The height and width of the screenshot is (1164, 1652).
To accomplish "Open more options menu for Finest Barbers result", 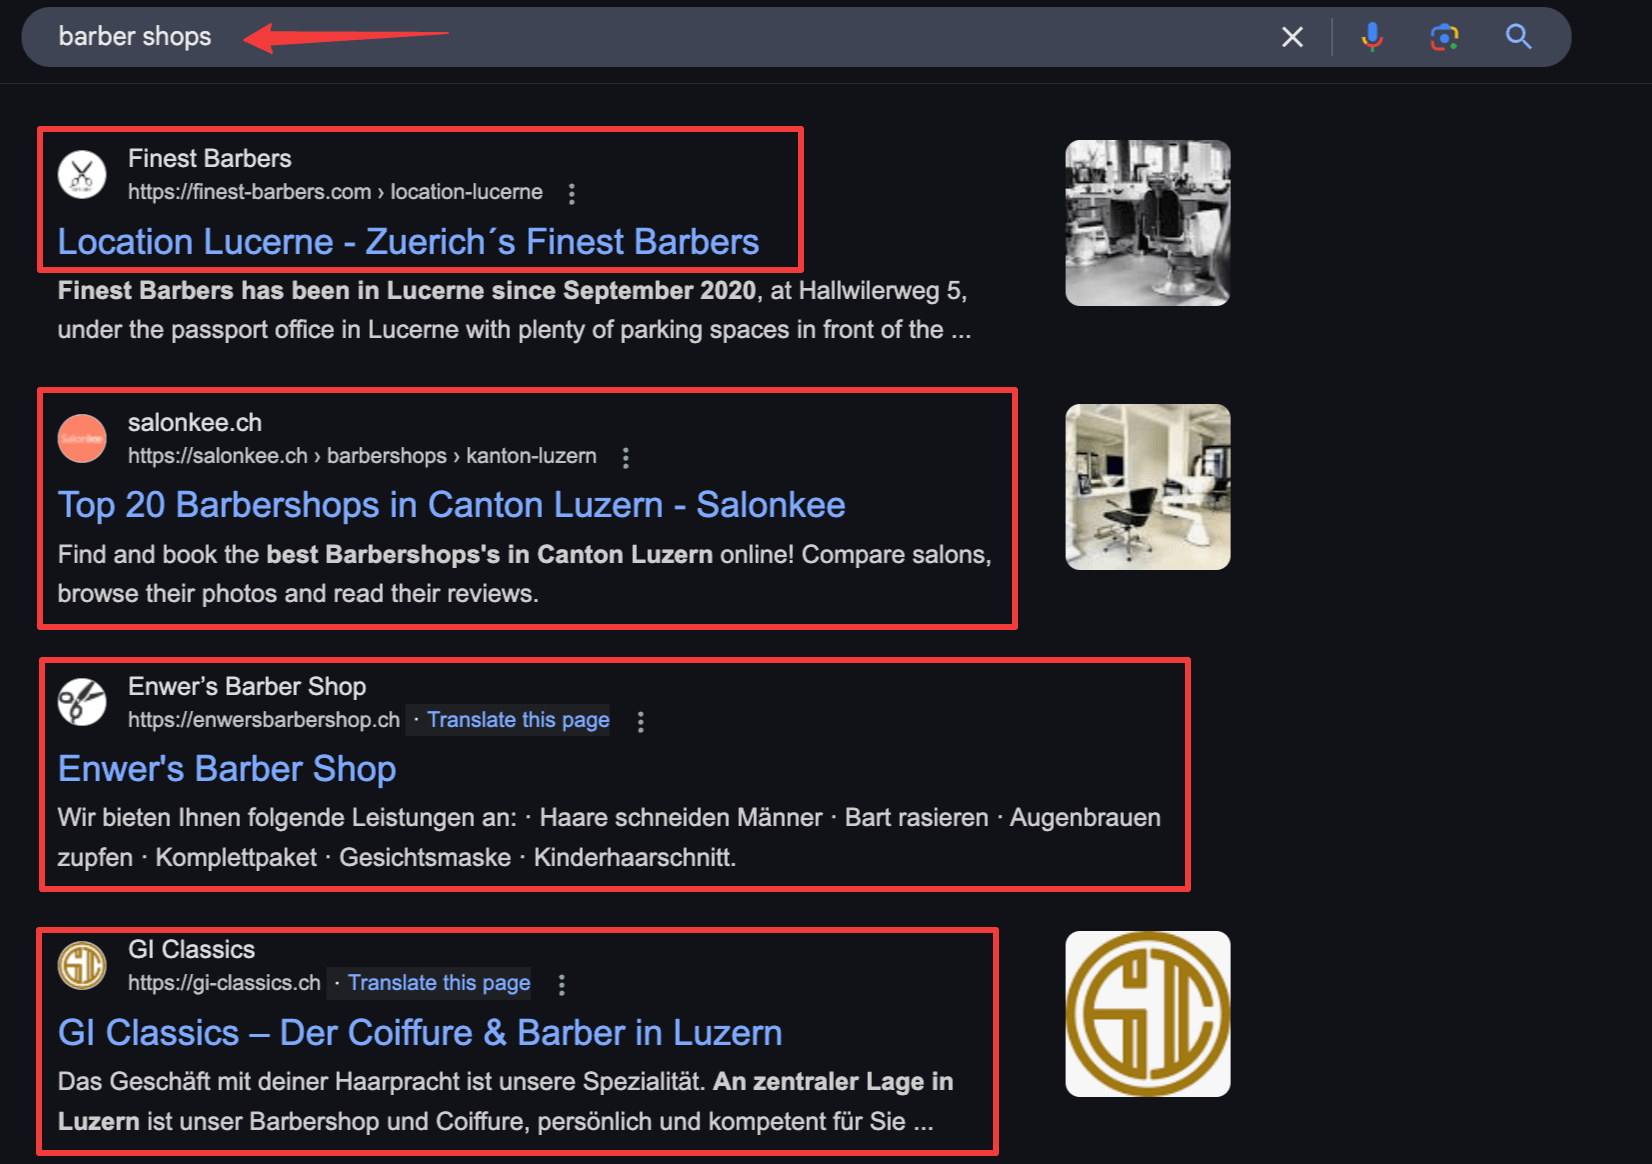I will click(x=572, y=194).
